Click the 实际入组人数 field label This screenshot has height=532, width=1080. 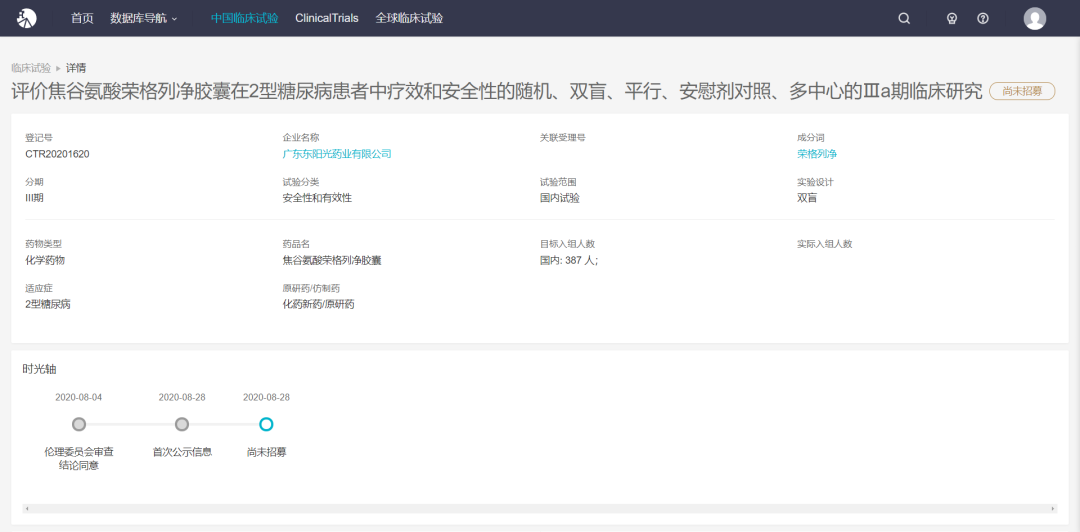pyautogui.click(x=824, y=244)
